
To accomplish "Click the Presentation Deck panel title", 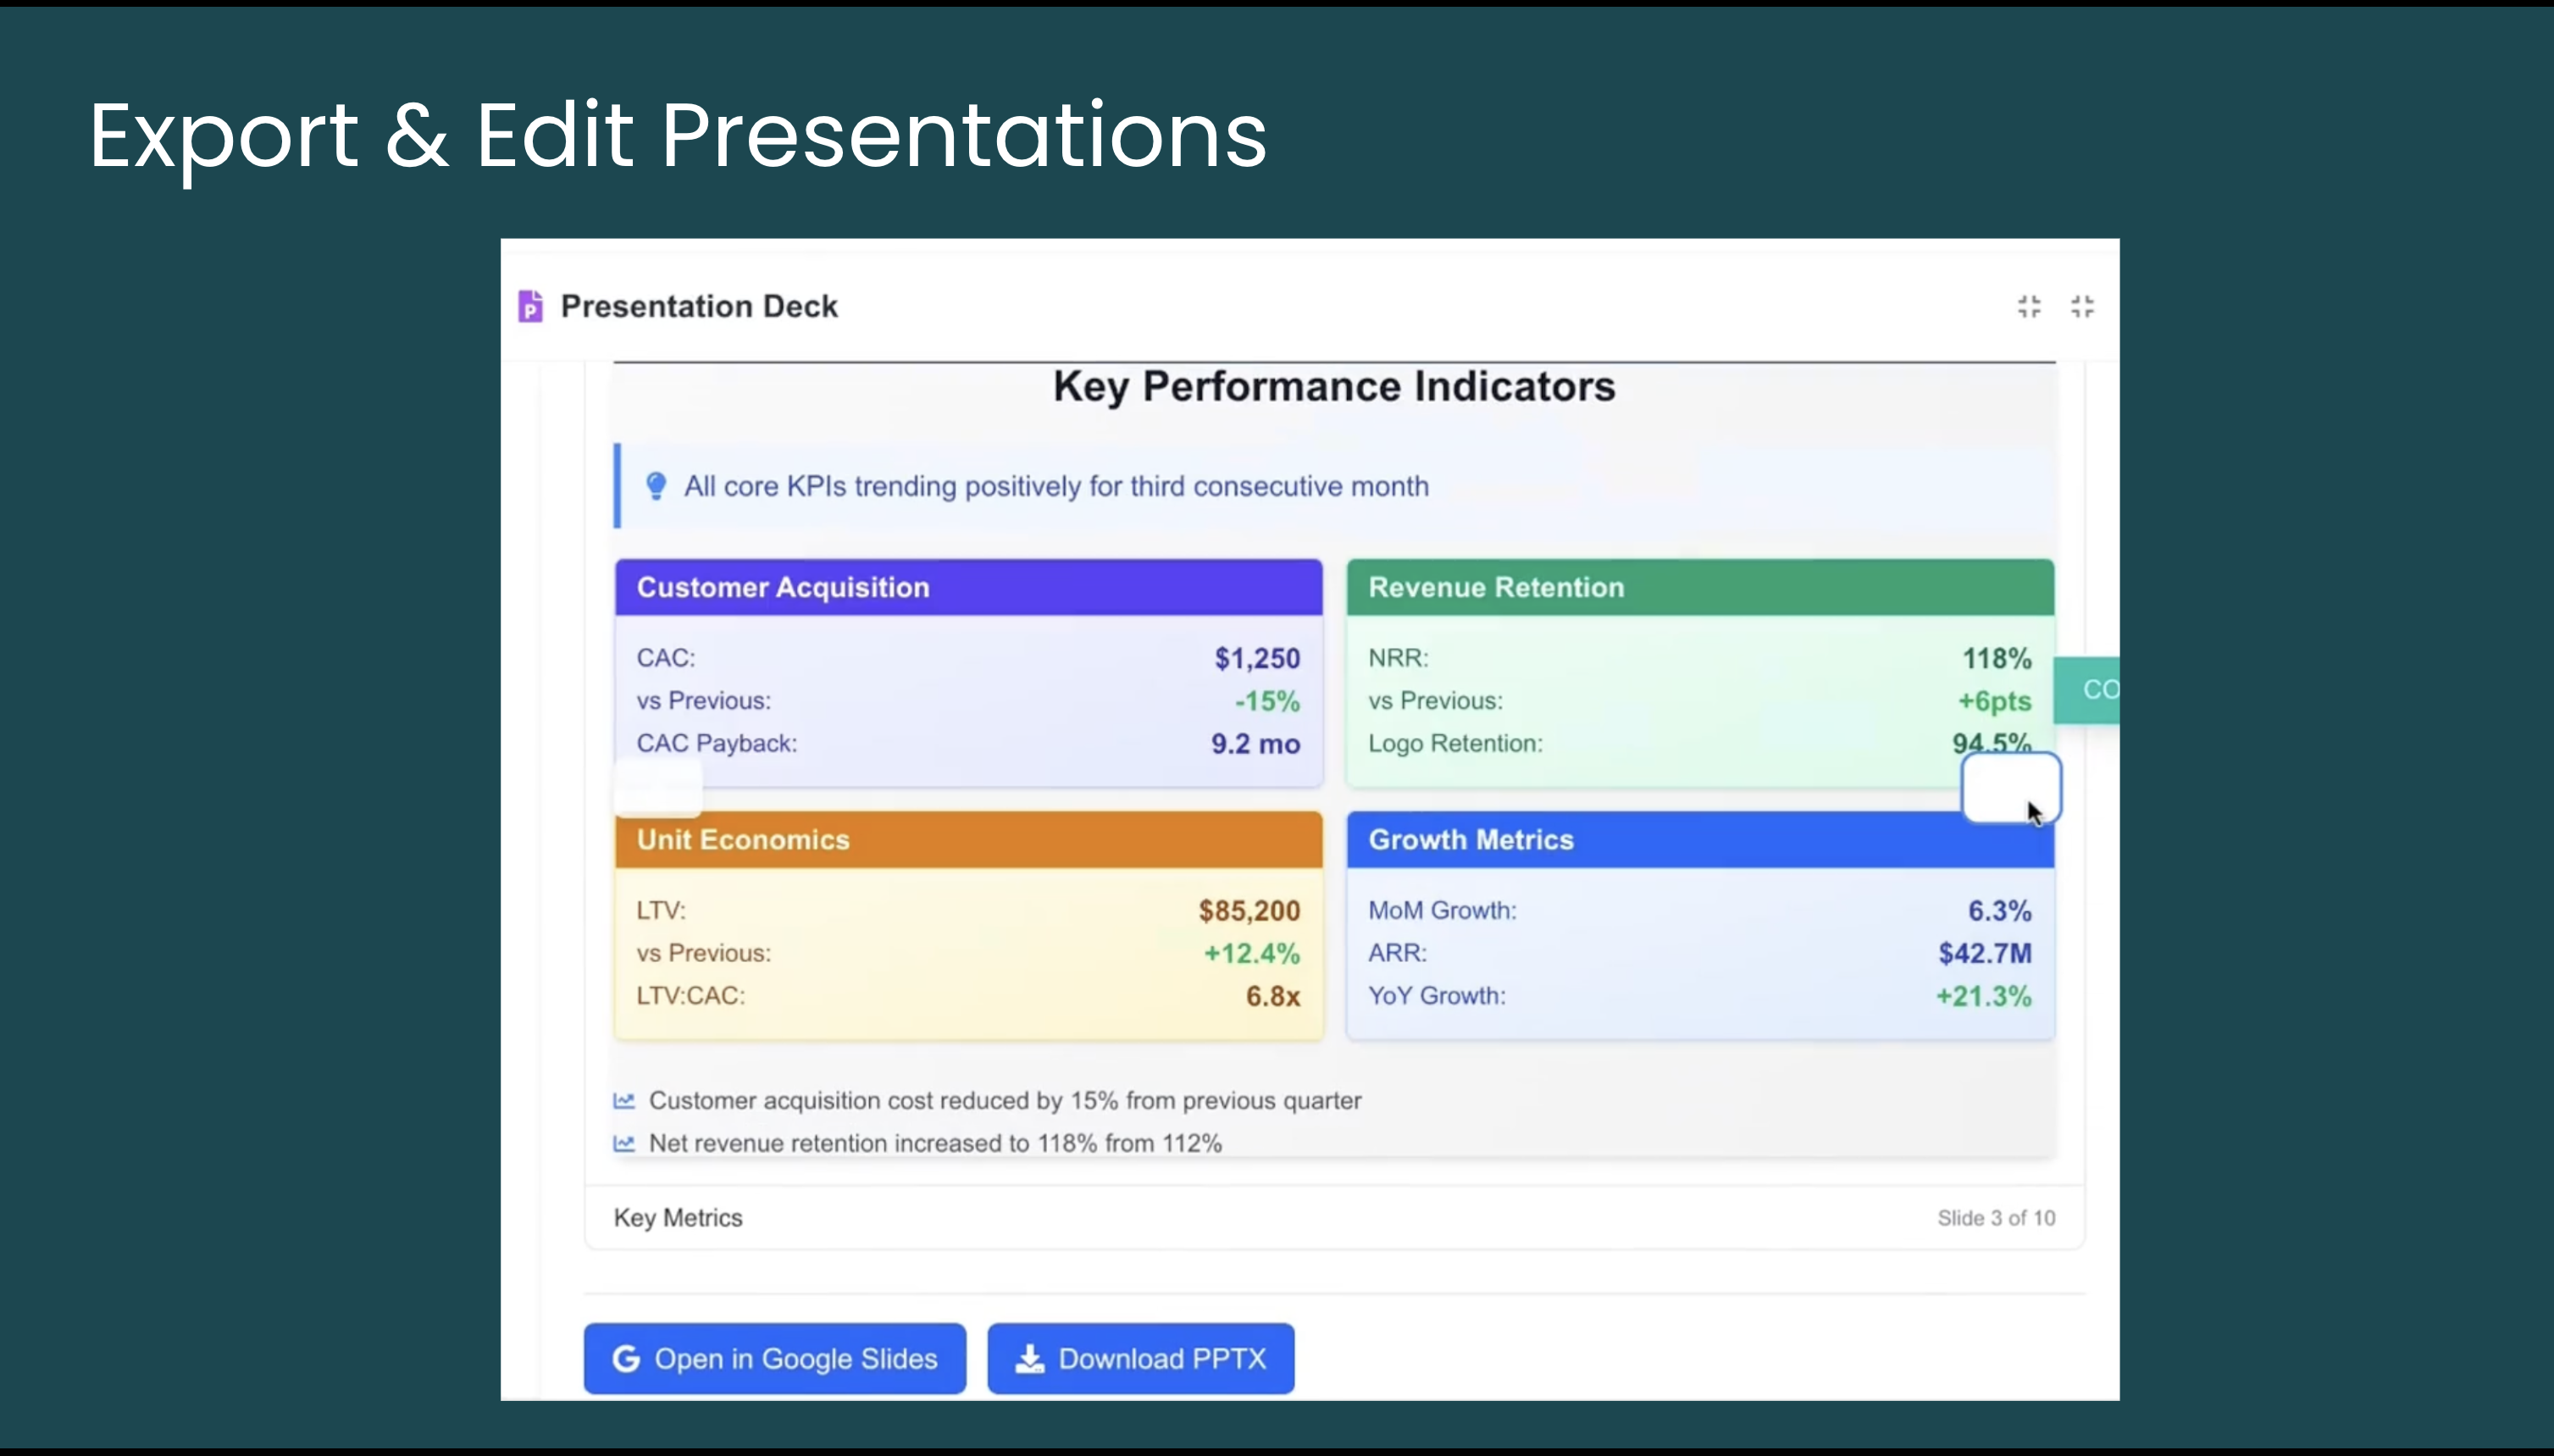I will tap(699, 306).
